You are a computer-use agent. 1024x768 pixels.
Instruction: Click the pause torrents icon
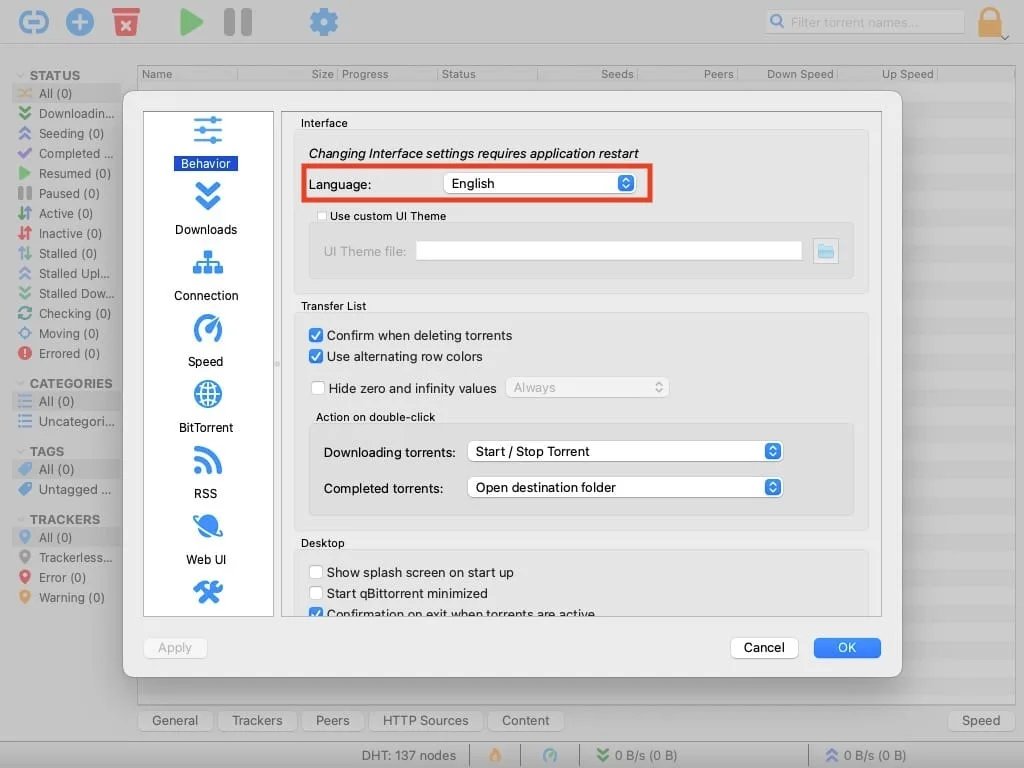238,22
